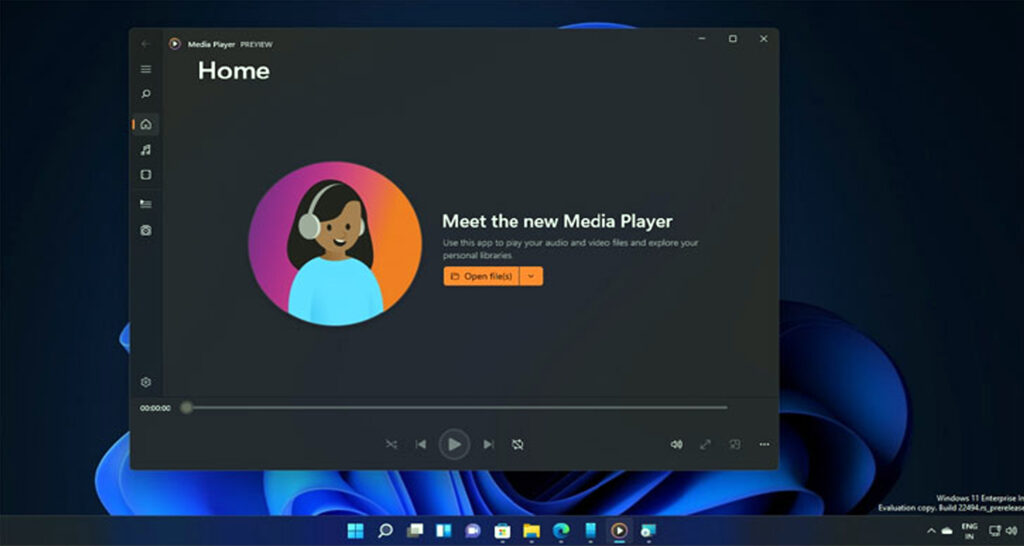Click the Play button
Viewport: 1024px width, 546px height.
coord(454,444)
